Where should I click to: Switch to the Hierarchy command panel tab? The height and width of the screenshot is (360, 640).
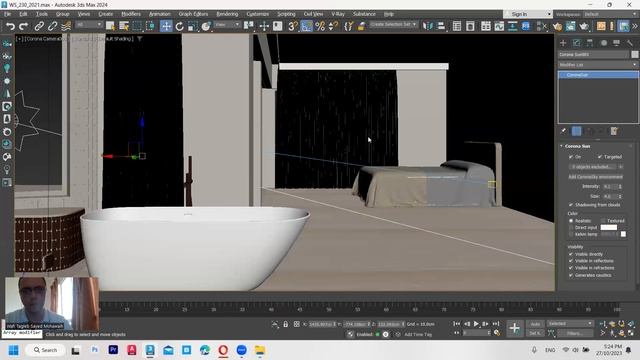click(590, 42)
